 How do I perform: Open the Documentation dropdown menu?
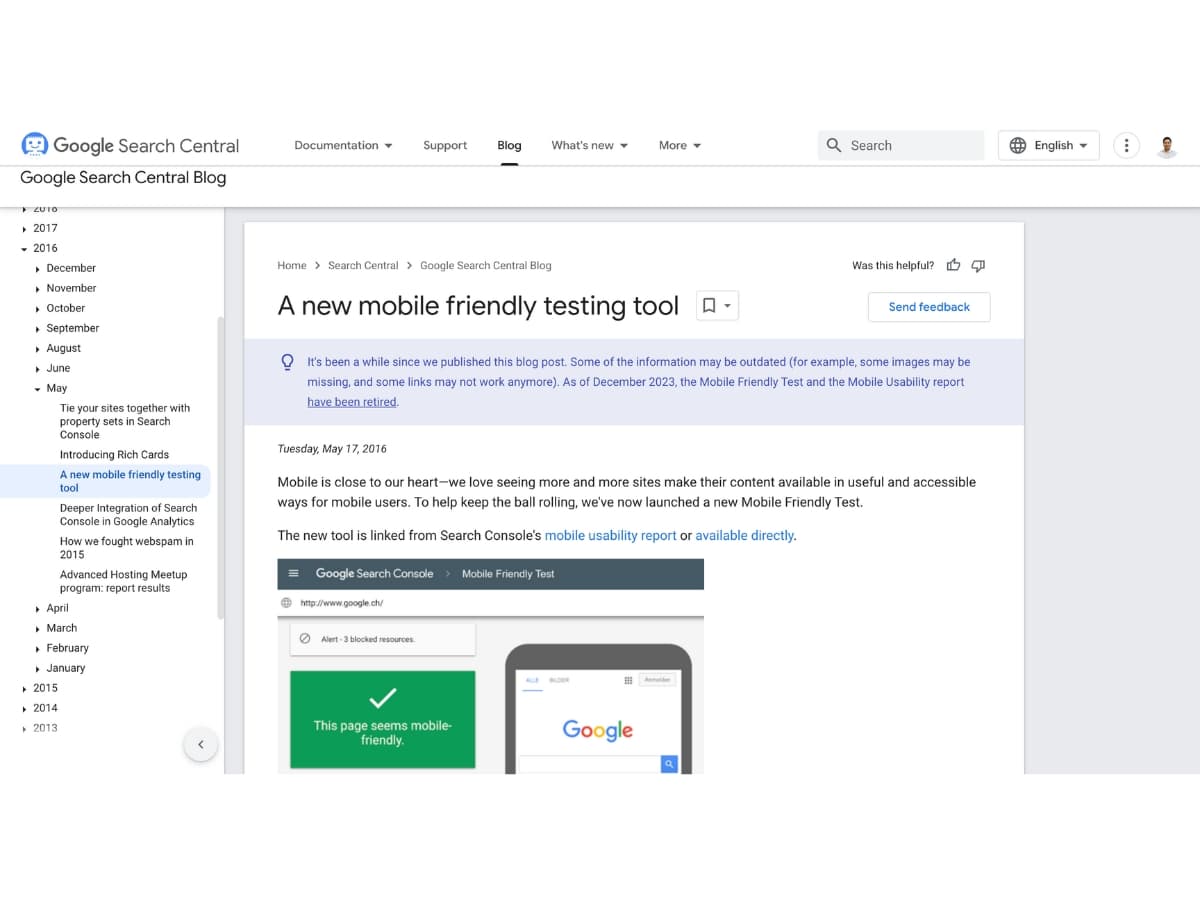(x=343, y=145)
